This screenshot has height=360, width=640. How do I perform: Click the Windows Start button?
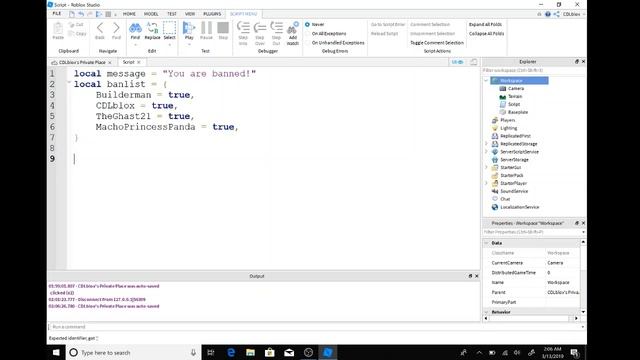click(56, 352)
